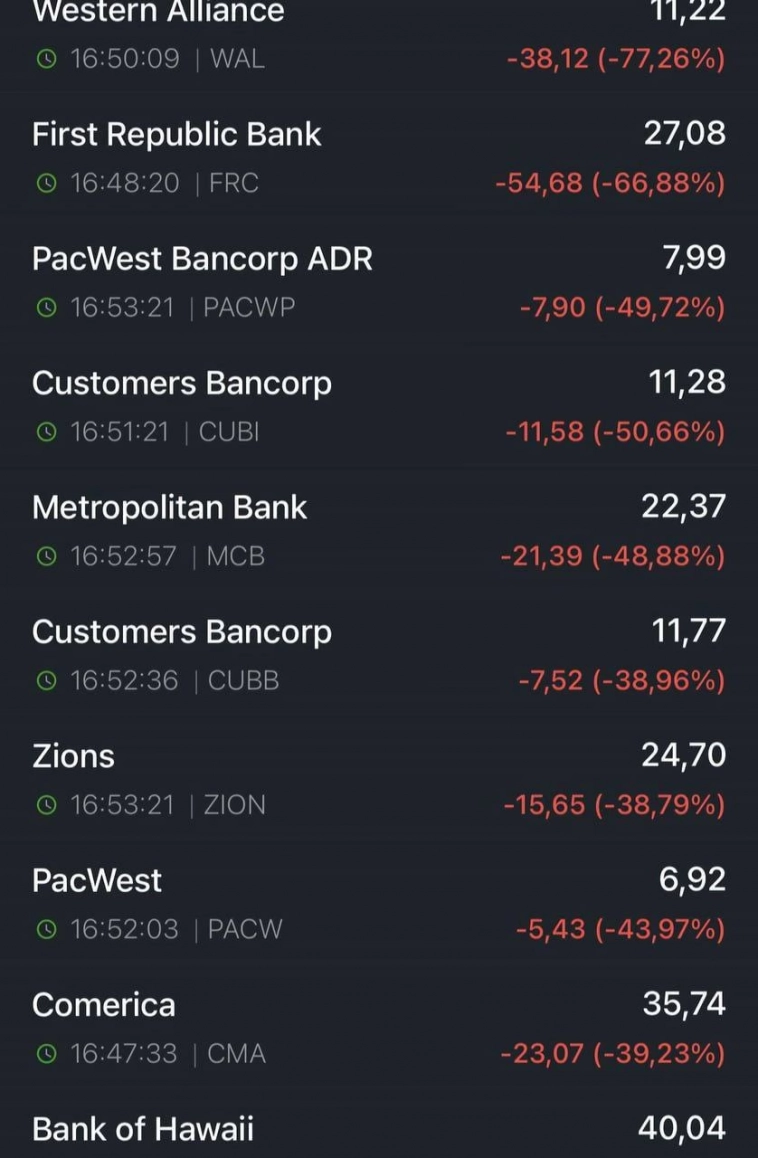Screen dimensions: 758x1158
Task: Tap the -23,07 (-39,23%) Comerica change
Action: point(612,1054)
